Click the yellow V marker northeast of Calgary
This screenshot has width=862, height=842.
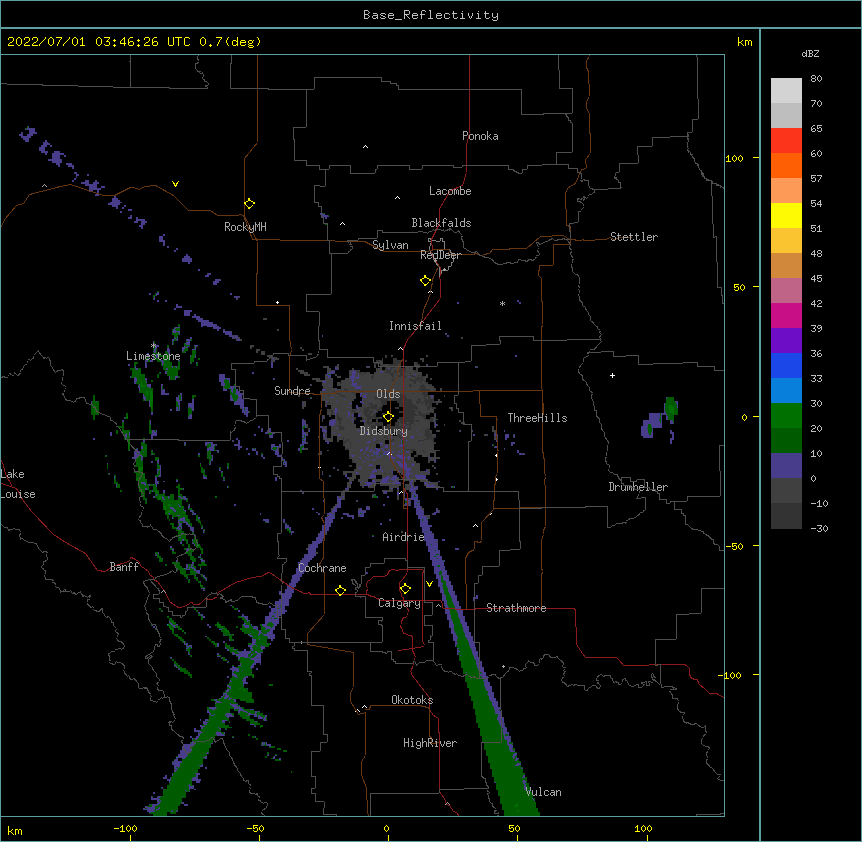429,584
